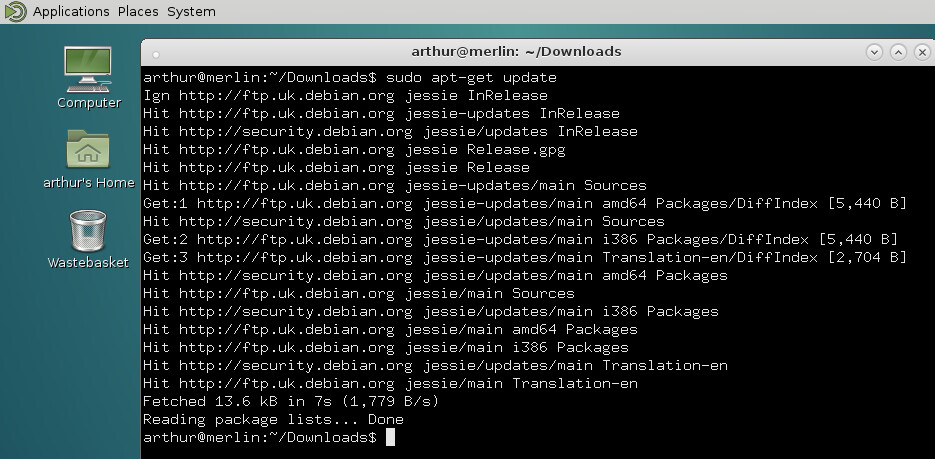Image resolution: width=935 pixels, height=459 pixels.
Task: Click the 'jessie/main amd64 Packages' line
Action: pyautogui.click(x=390, y=329)
